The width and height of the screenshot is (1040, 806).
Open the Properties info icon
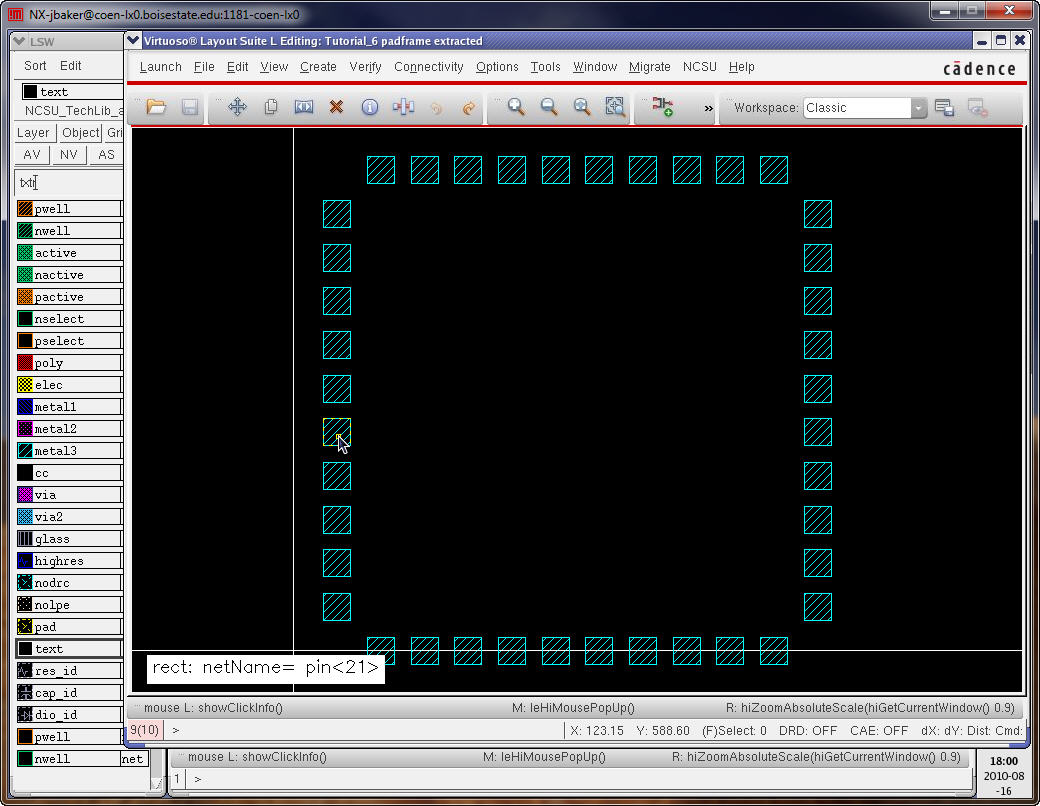coord(369,107)
